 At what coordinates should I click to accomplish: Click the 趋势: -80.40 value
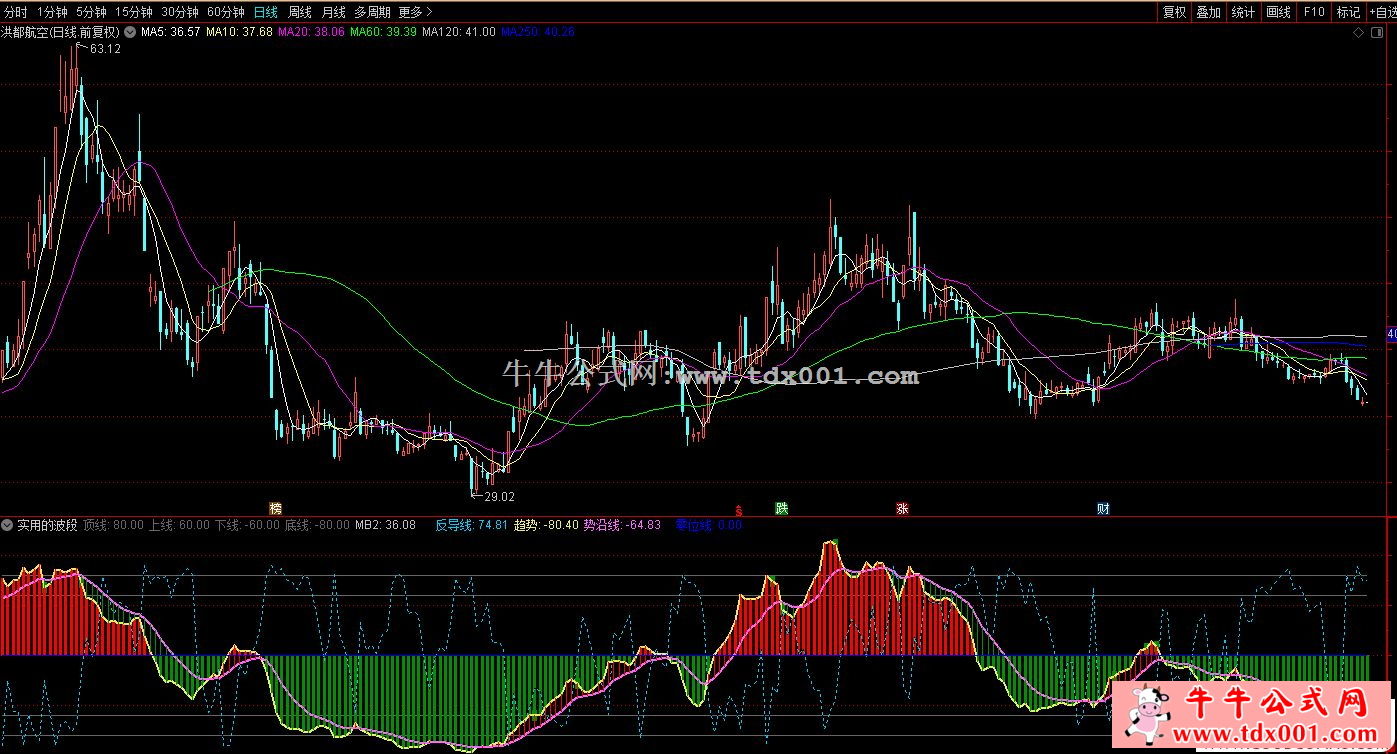(546, 525)
